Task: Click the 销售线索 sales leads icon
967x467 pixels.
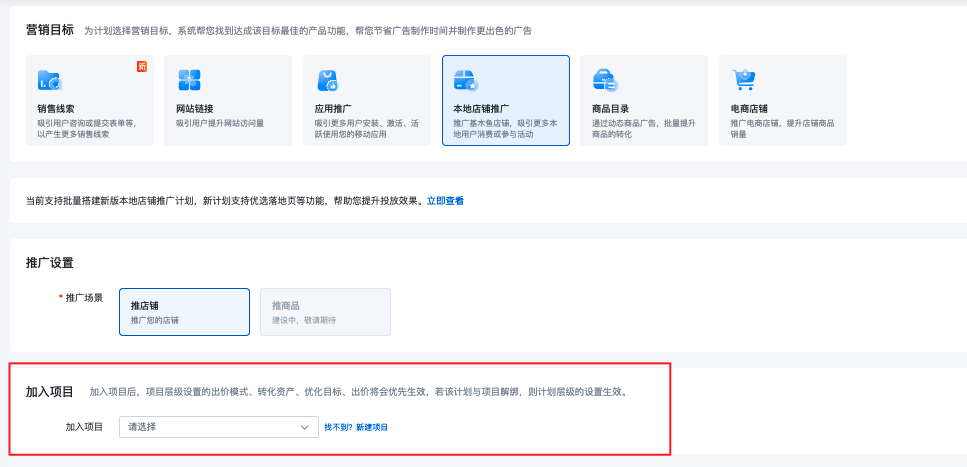Action: (49, 81)
